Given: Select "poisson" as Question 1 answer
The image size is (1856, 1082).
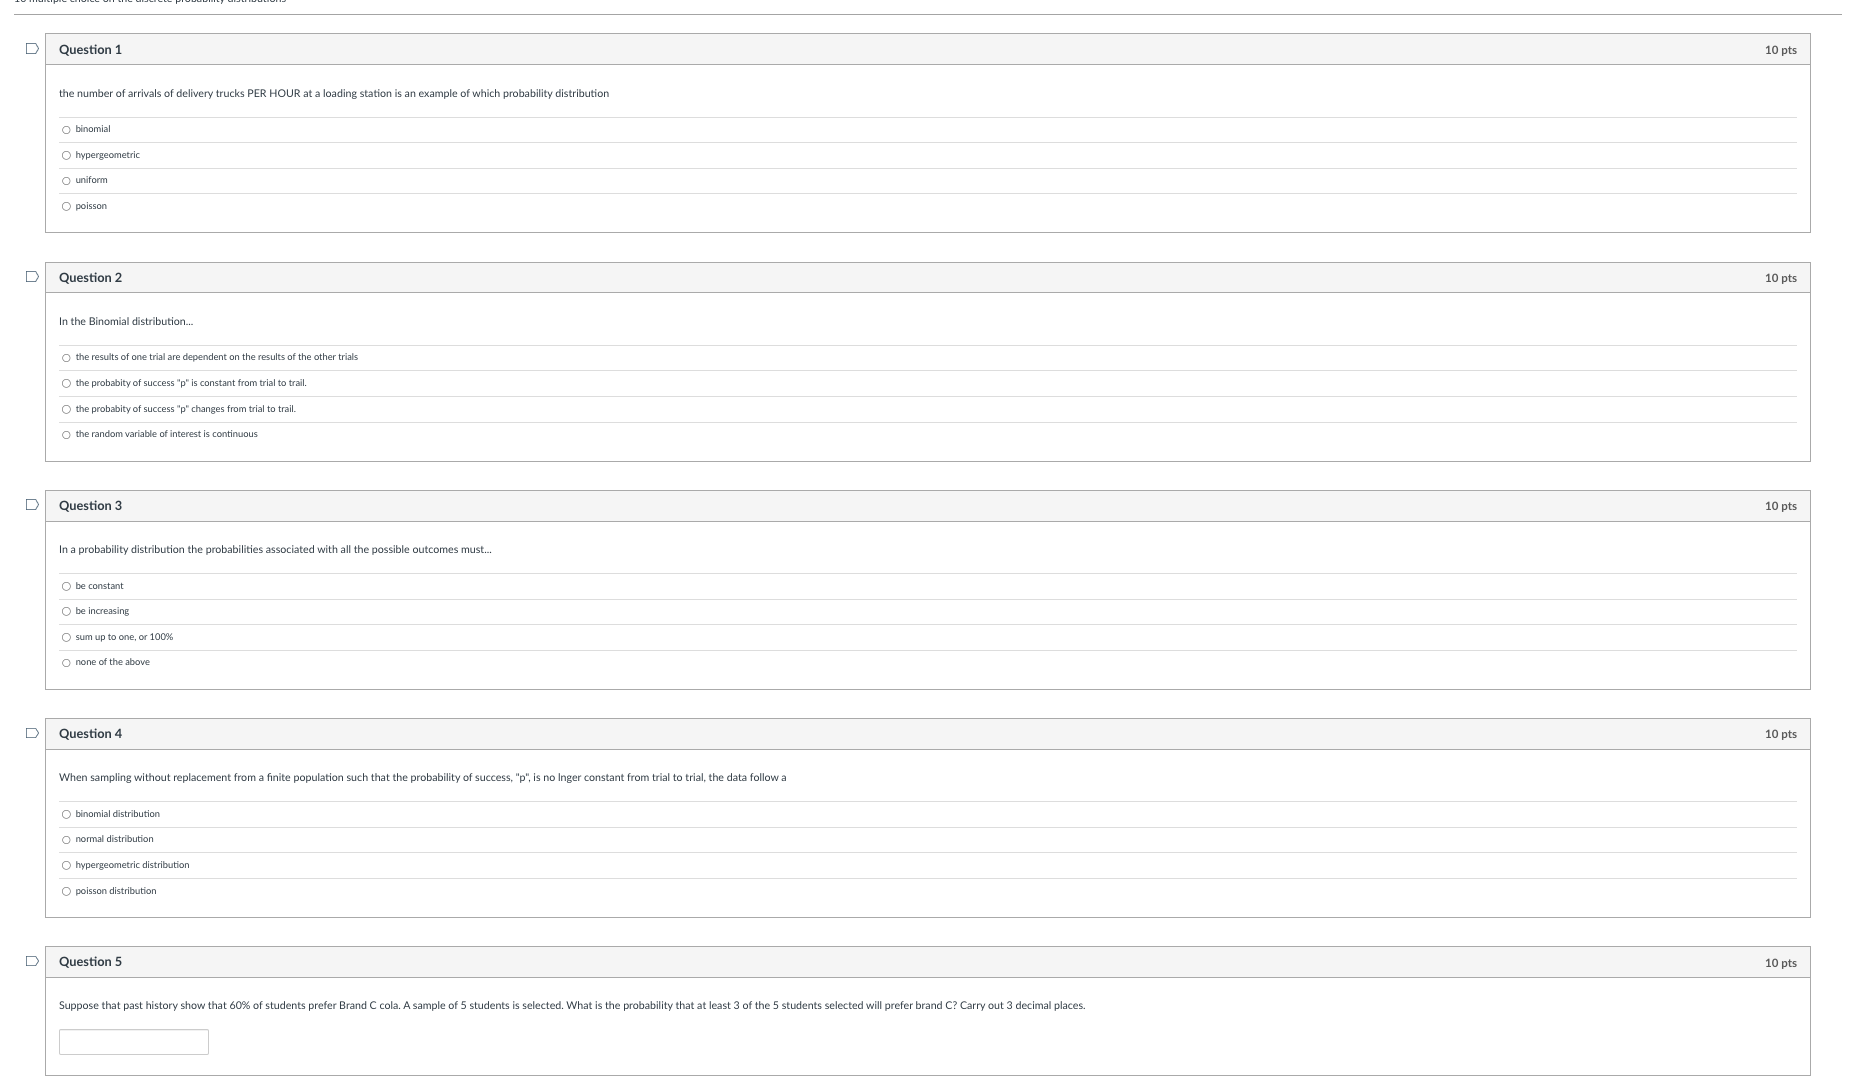Looking at the screenshot, I should pyautogui.click(x=66, y=207).
